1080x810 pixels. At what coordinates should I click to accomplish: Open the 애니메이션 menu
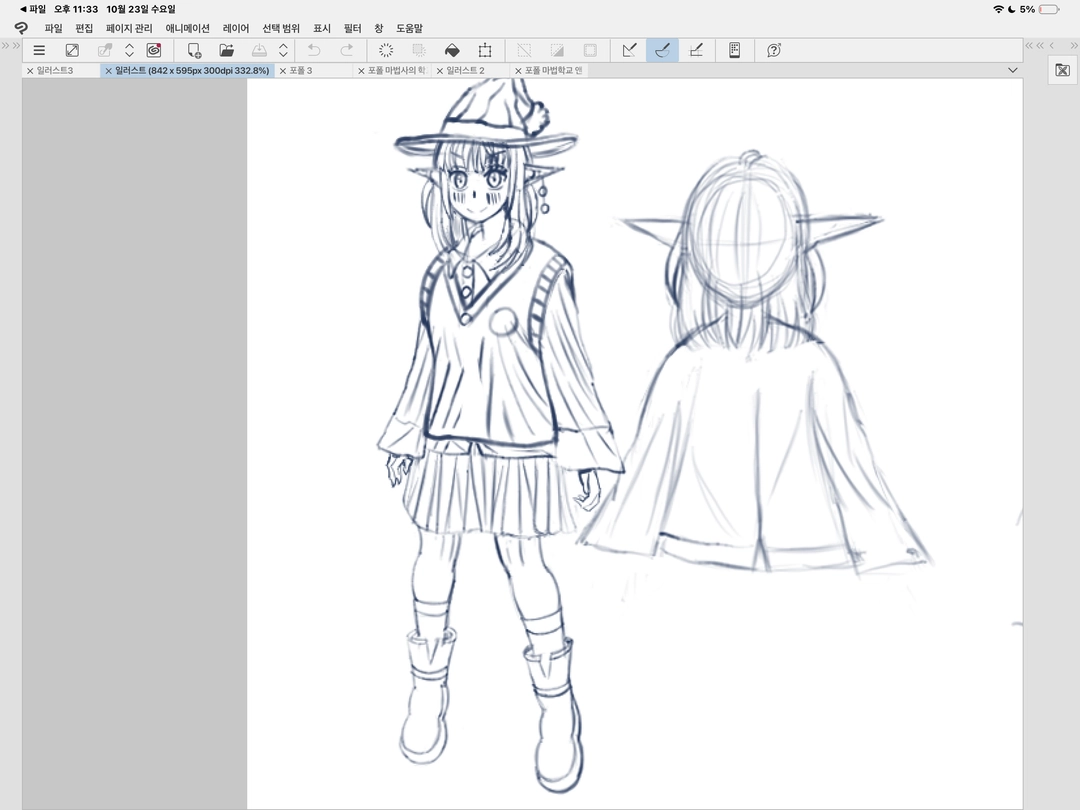coord(187,28)
